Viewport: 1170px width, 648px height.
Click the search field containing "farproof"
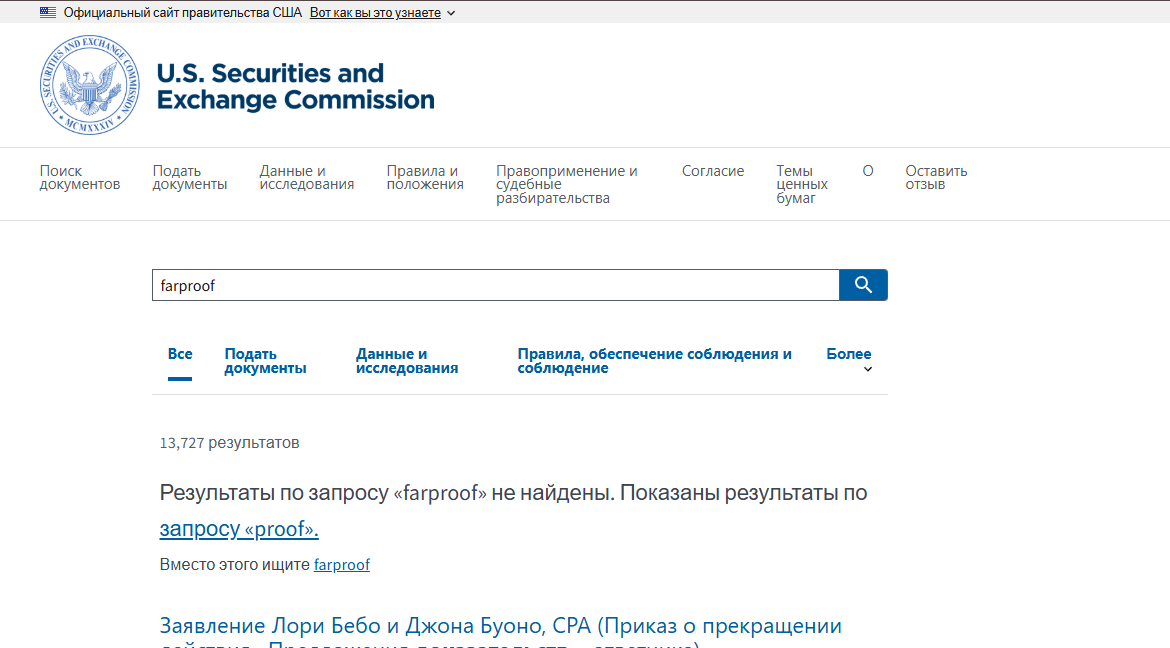495,285
